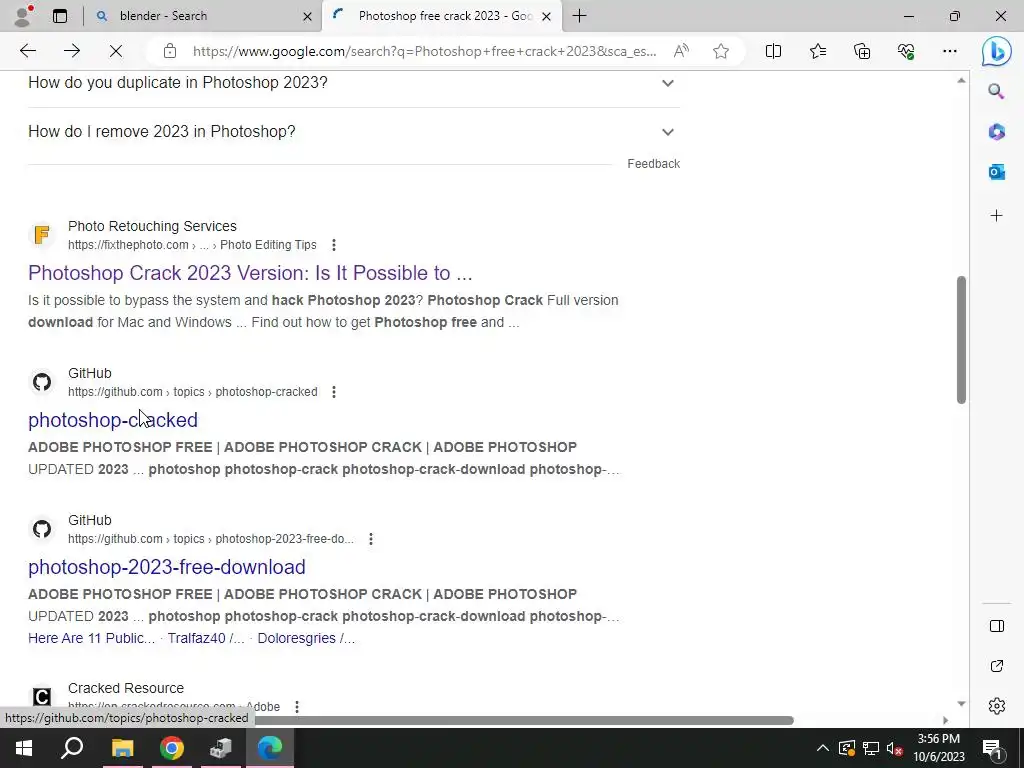
Task: Click horizontal scrollbar thumb
Action: tap(522, 720)
